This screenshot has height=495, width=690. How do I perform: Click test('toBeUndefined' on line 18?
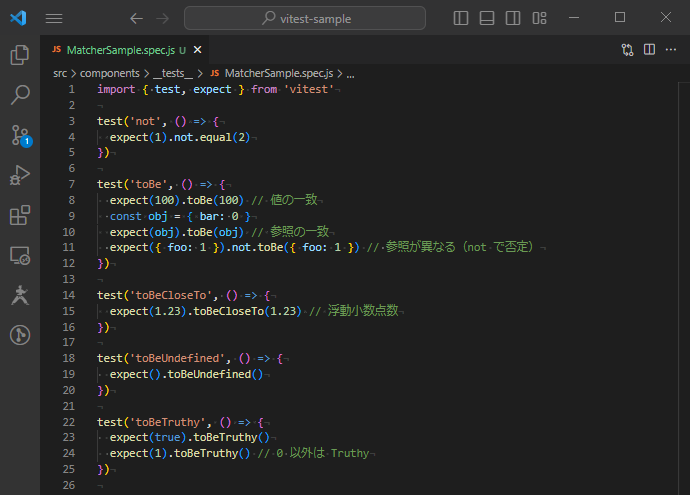[x=161, y=358]
